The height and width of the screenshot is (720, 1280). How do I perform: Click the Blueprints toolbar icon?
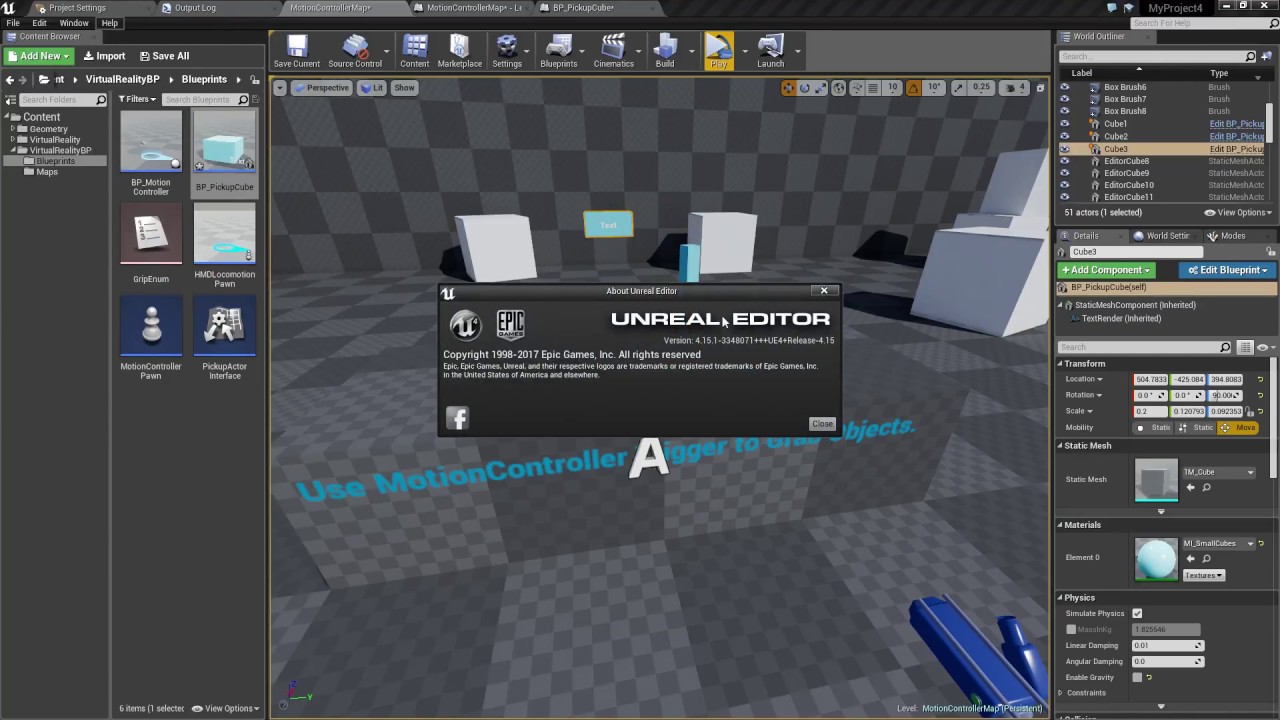(559, 51)
